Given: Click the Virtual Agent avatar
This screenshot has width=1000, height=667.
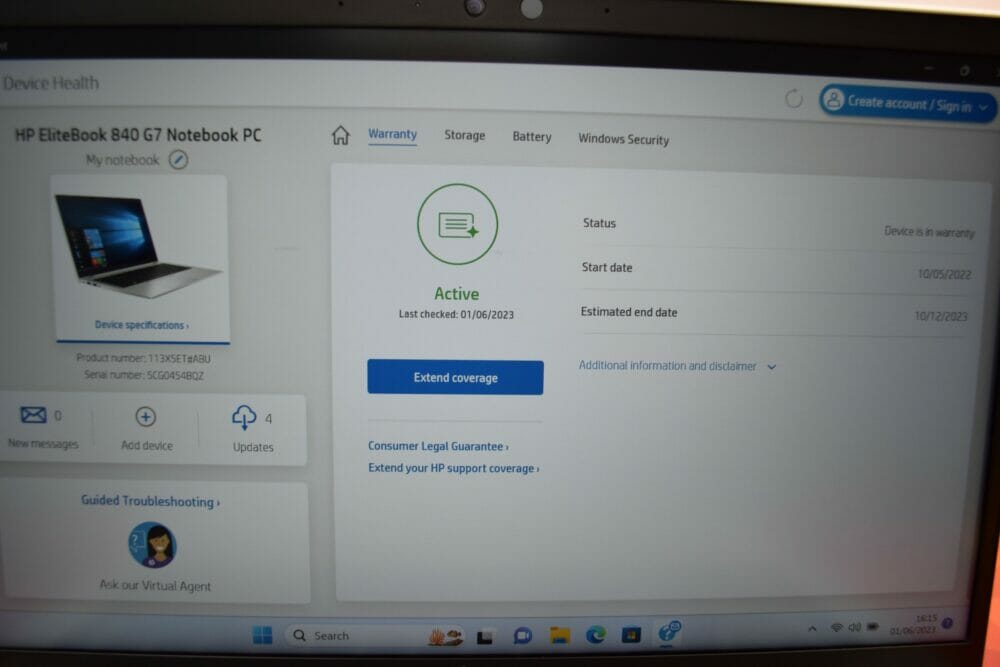Looking at the screenshot, I should (x=152, y=545).
